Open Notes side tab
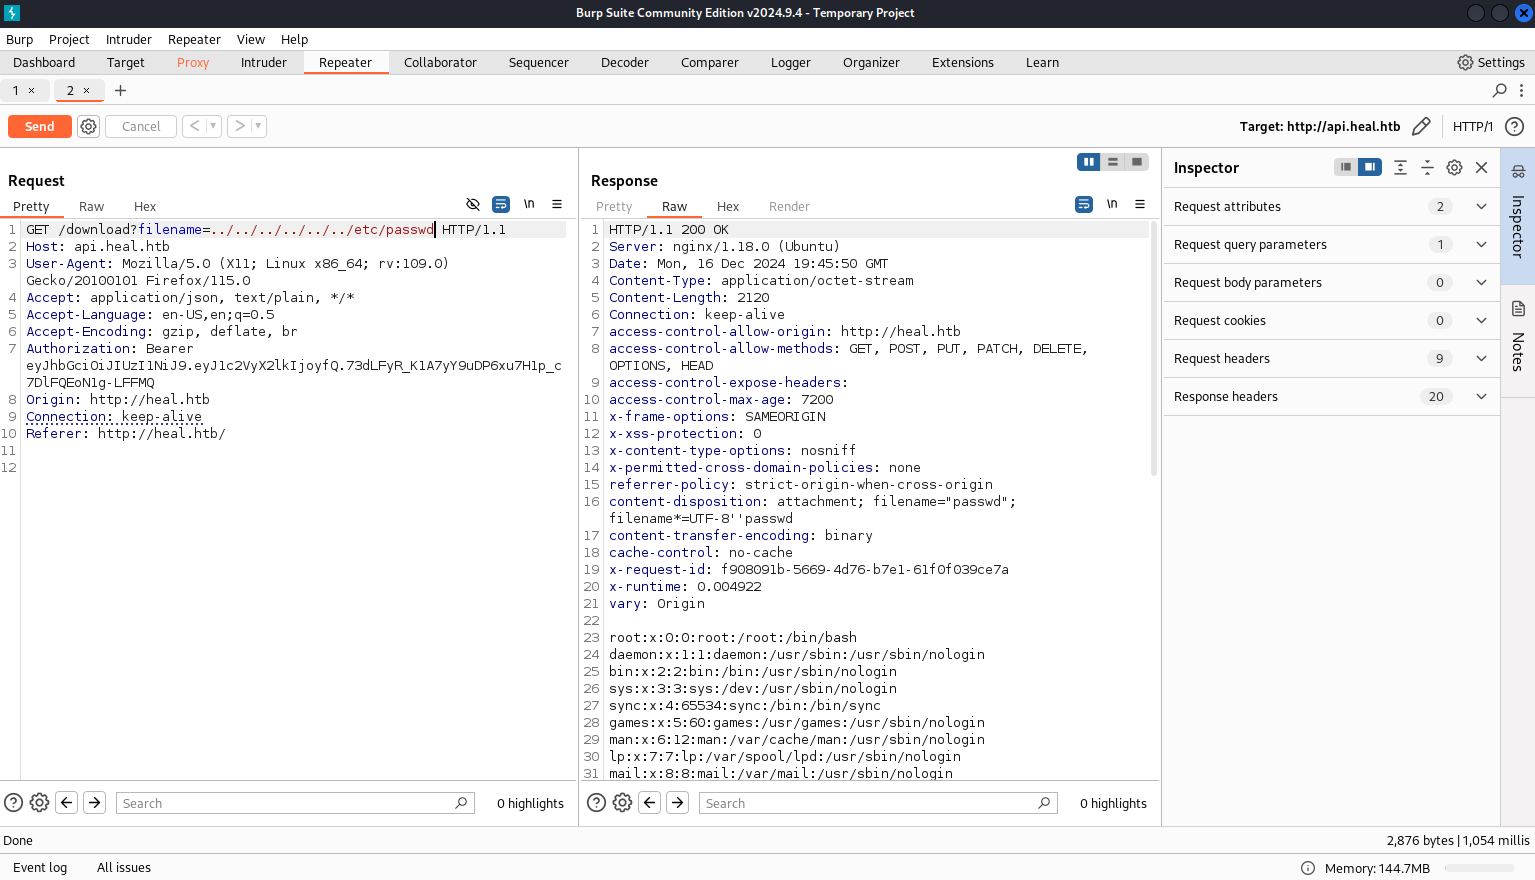Viewport: 1535px width, 880px height. (1518, 340)
